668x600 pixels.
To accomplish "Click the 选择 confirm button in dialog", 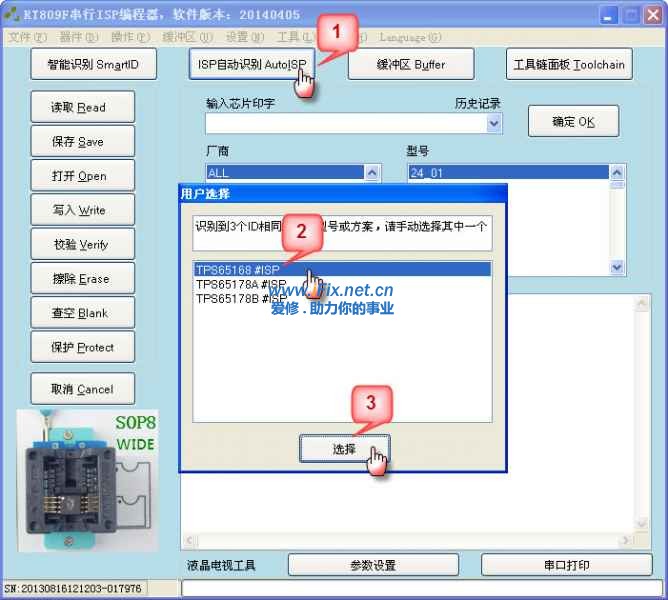I will (x=344, y=449).
